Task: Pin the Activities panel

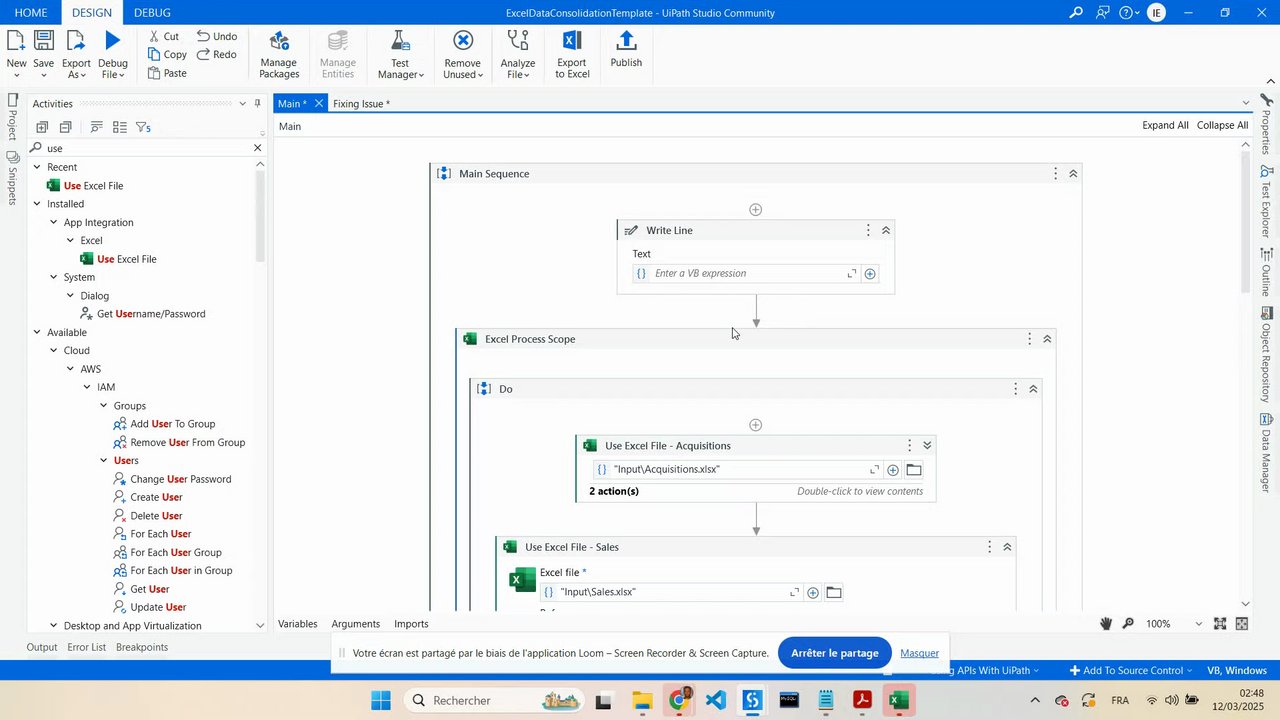Action: [257, 104]
